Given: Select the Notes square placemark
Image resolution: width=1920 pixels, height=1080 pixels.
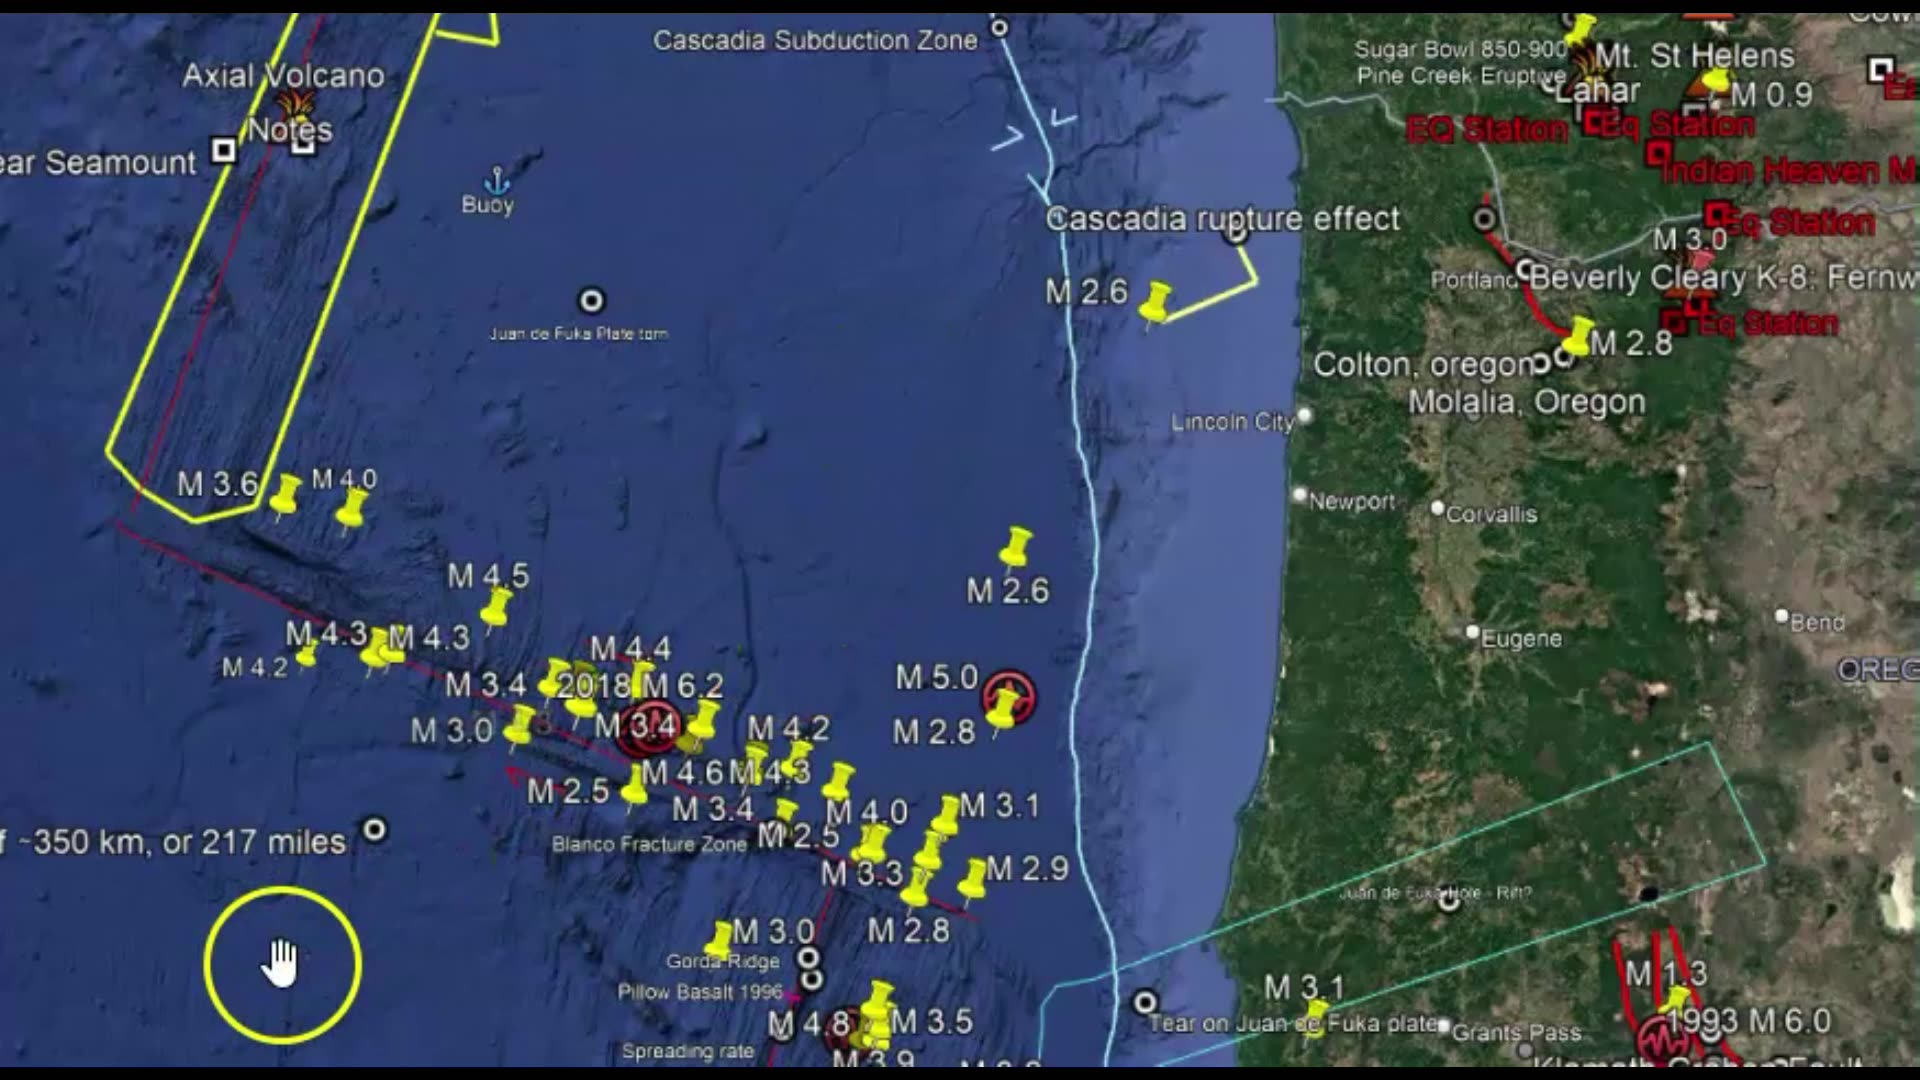Looking at the screenshot, I should tap(303, 143).
